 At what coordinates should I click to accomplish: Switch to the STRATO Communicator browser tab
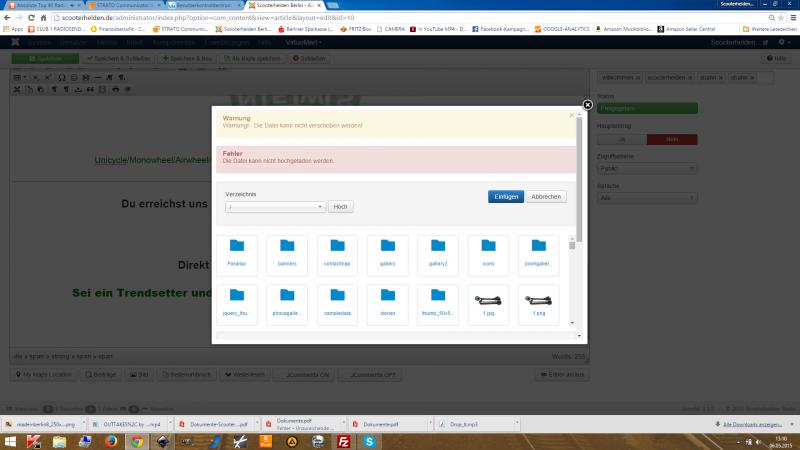[x=124, y=6]
